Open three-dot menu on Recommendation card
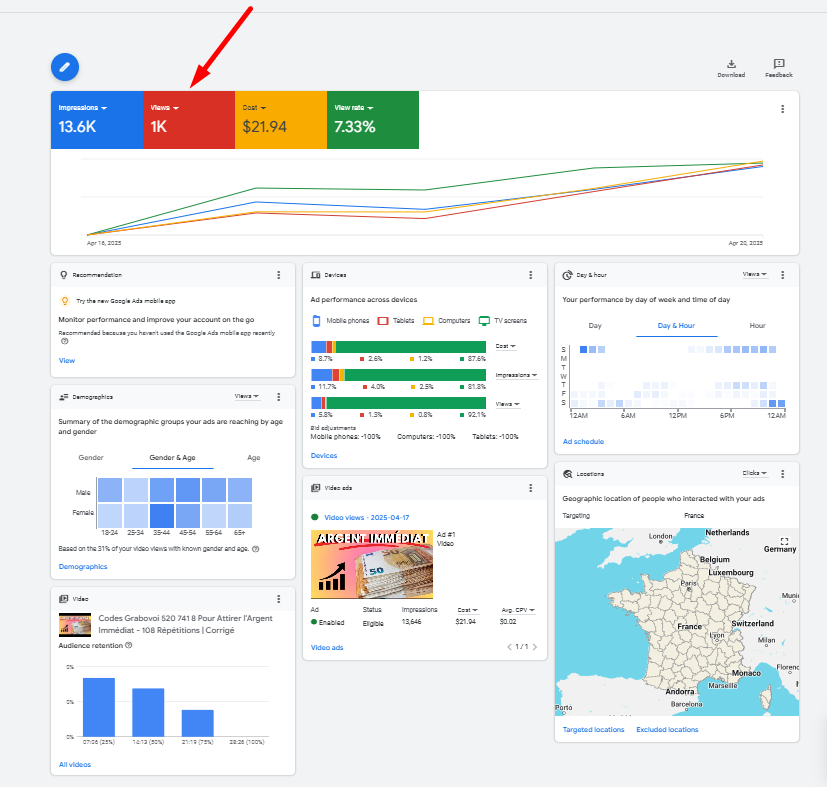 [279, 274]
